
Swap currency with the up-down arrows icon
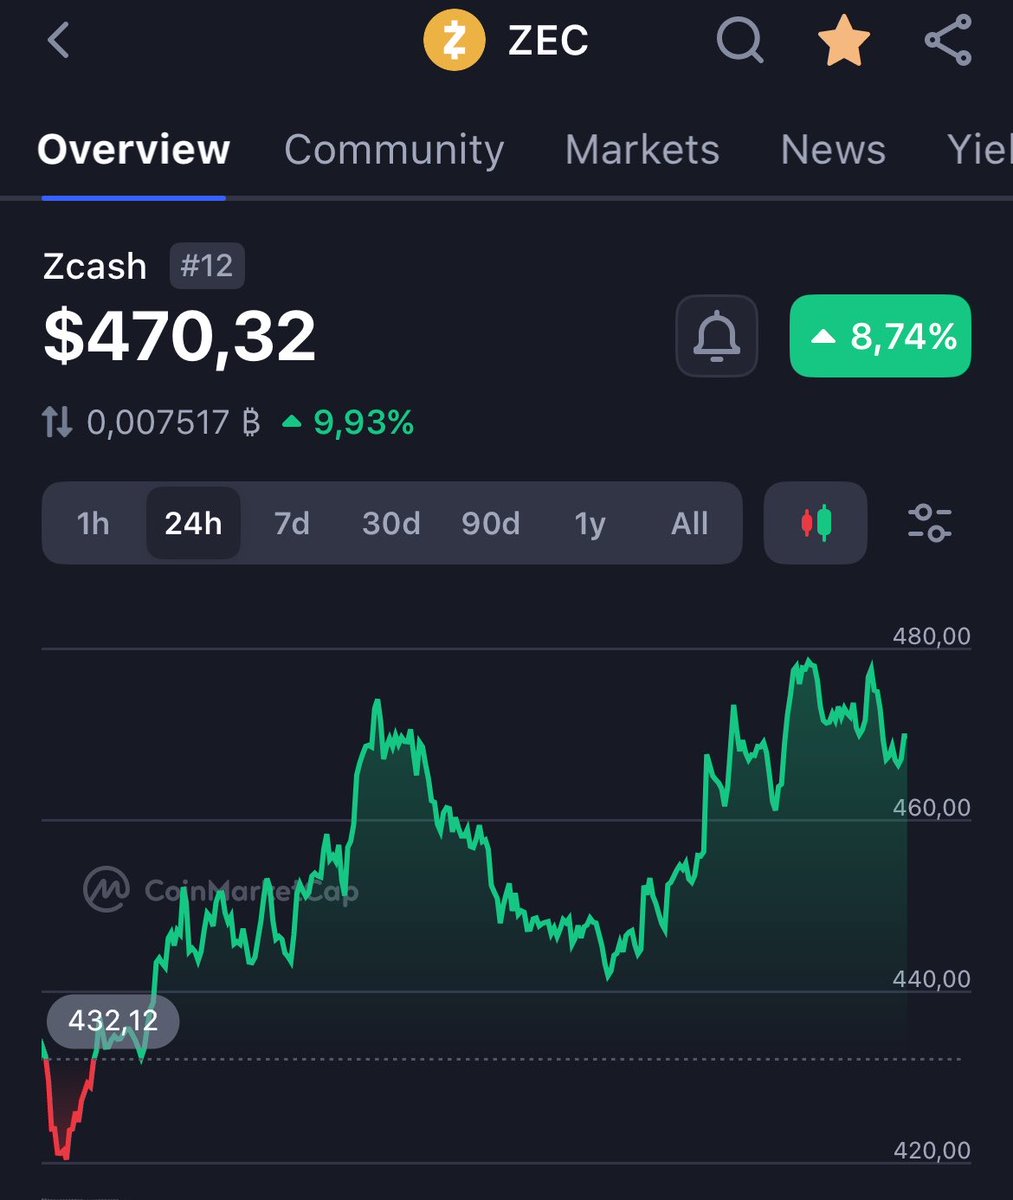(x=57, y=423)
